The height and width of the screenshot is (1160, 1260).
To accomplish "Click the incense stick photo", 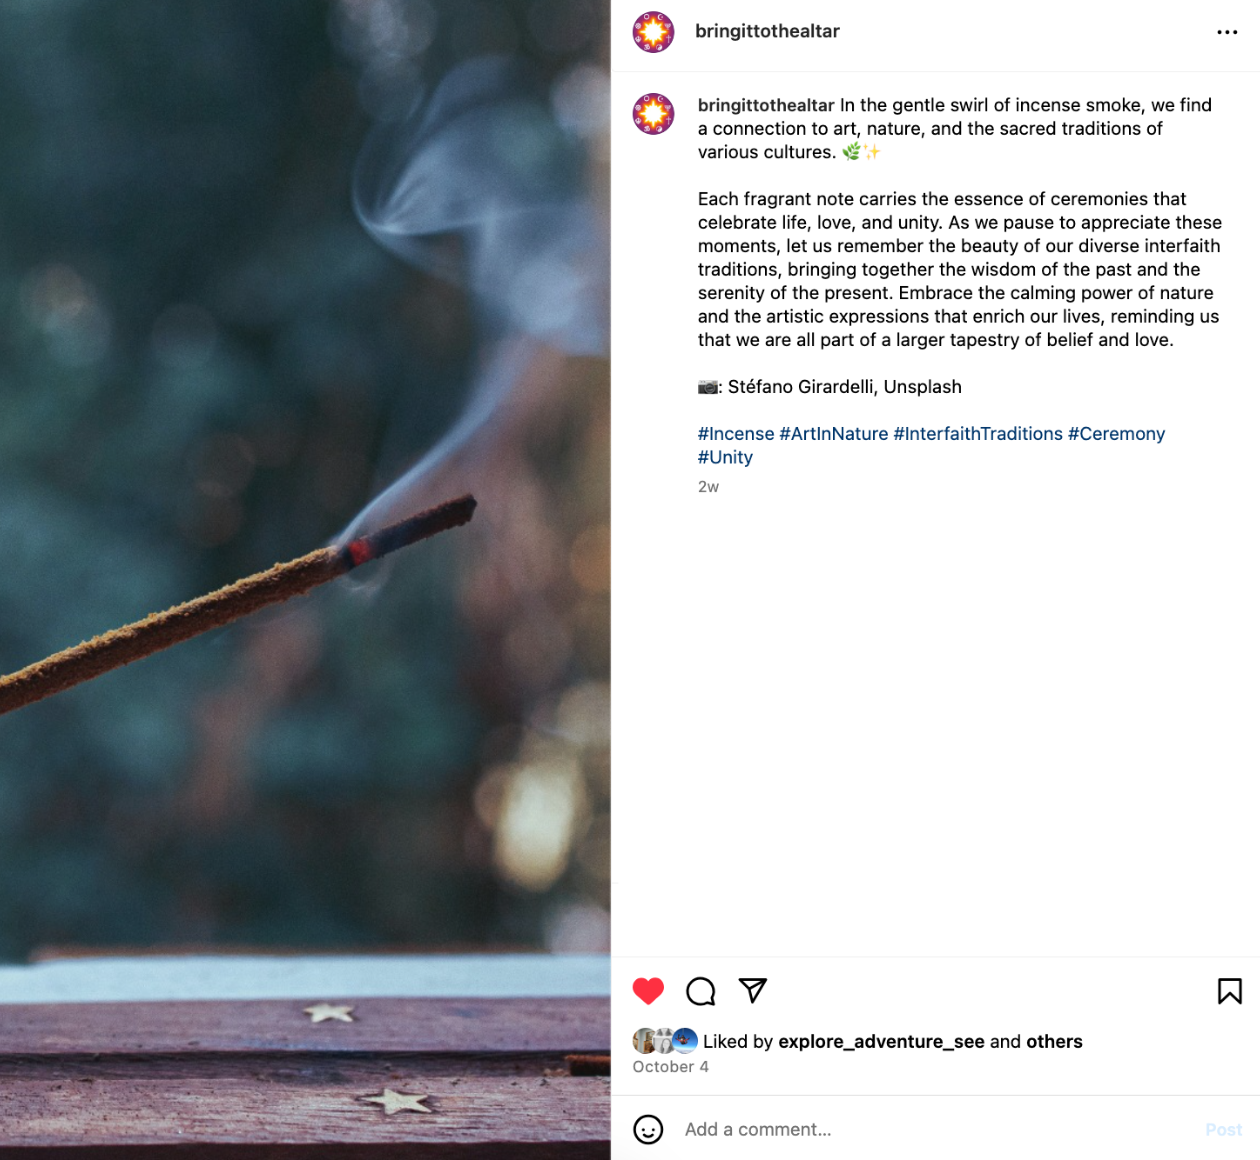I will point(305,580).
